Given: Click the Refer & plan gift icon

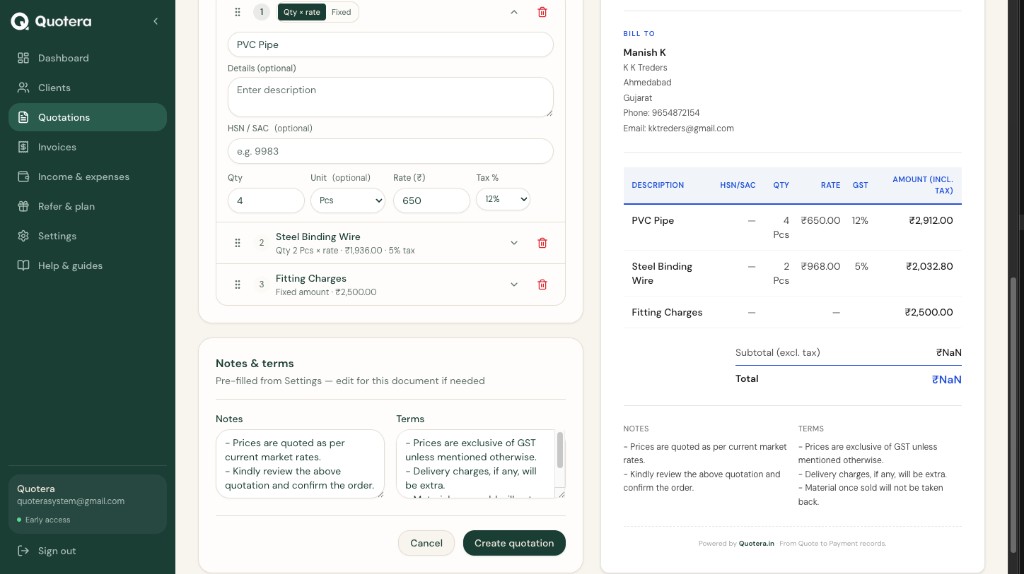Looking at the screenshot, I should 24,206.
